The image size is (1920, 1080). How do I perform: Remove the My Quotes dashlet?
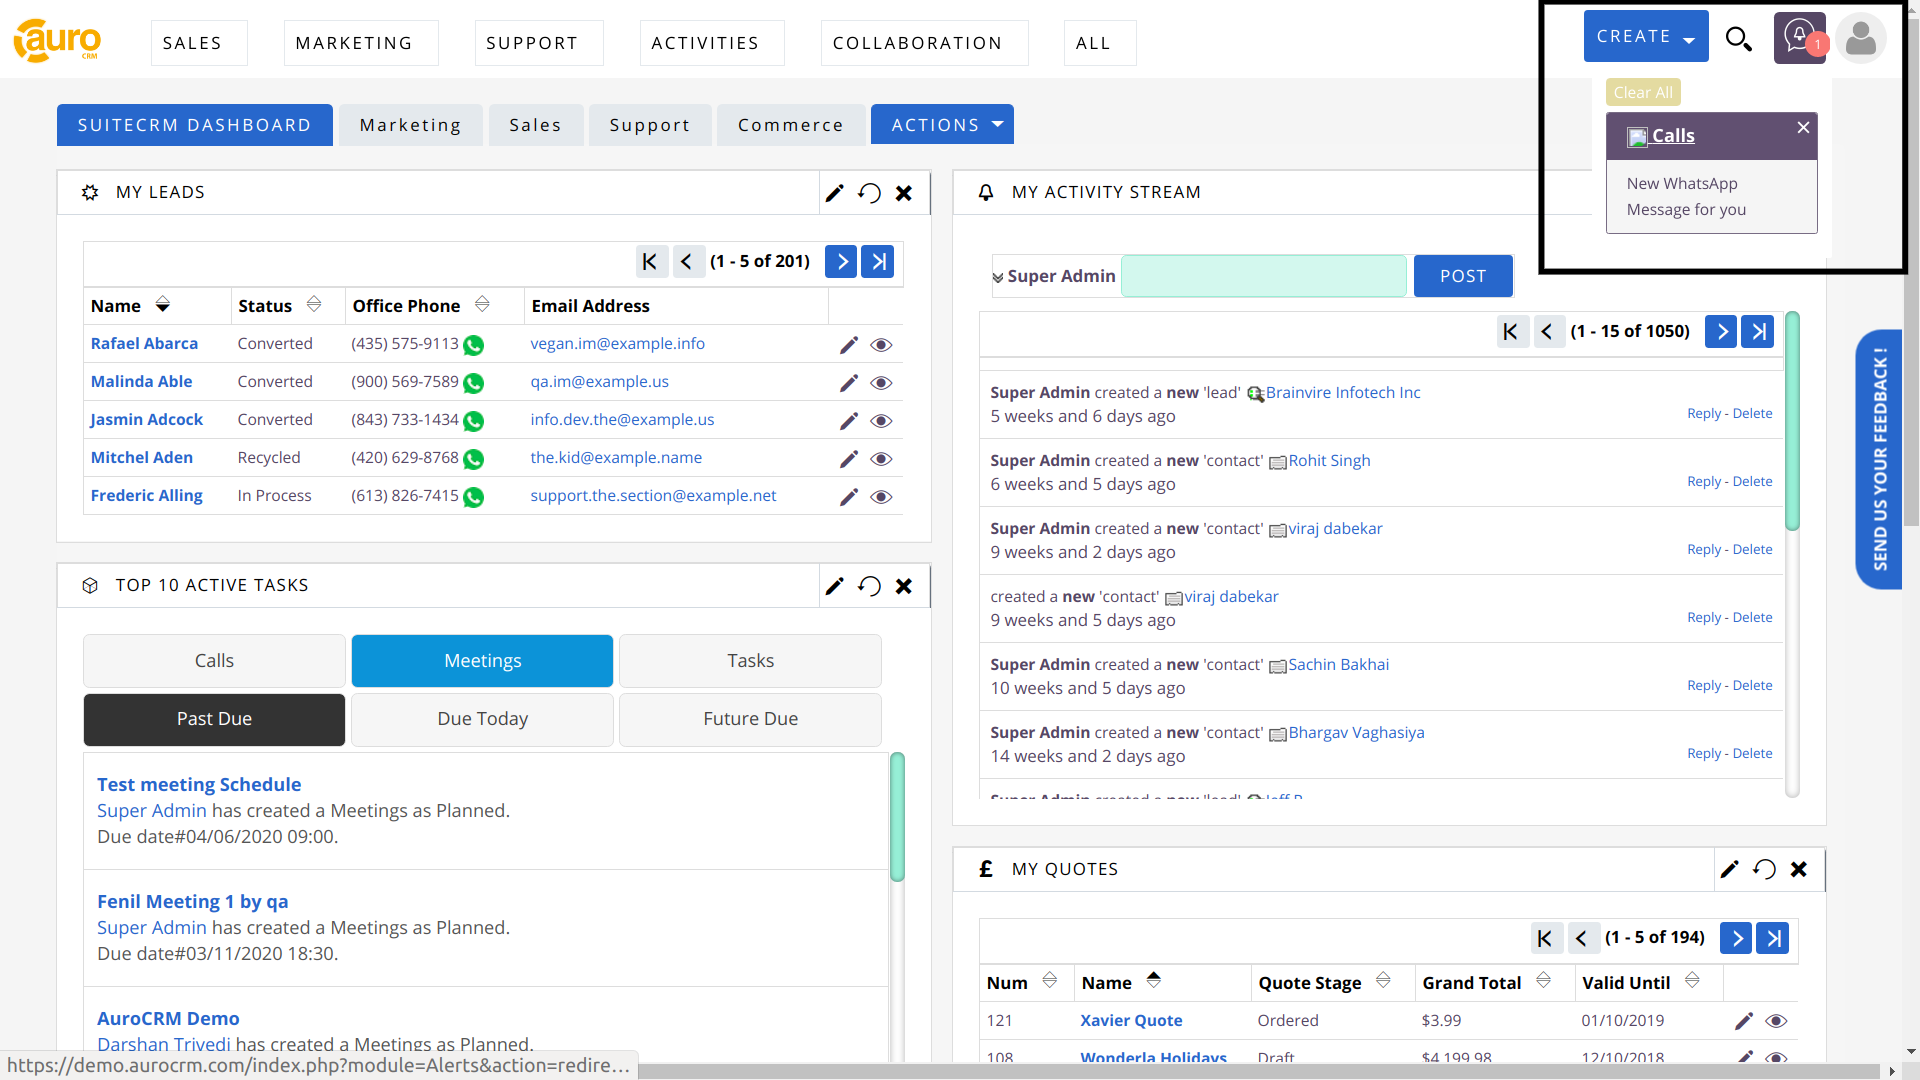1799,869
